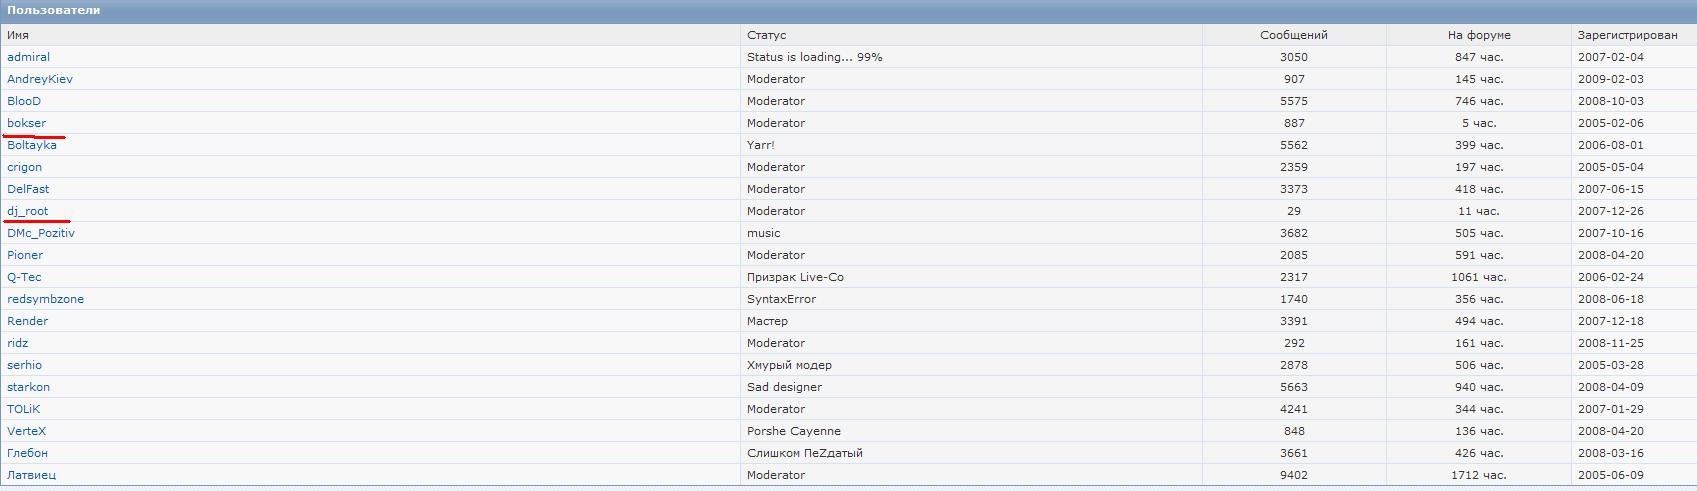Image resolution: width=1697 pixels, height=491 pixels.
Task: Click the Имя column header
Action: click(x=18, y=35)
